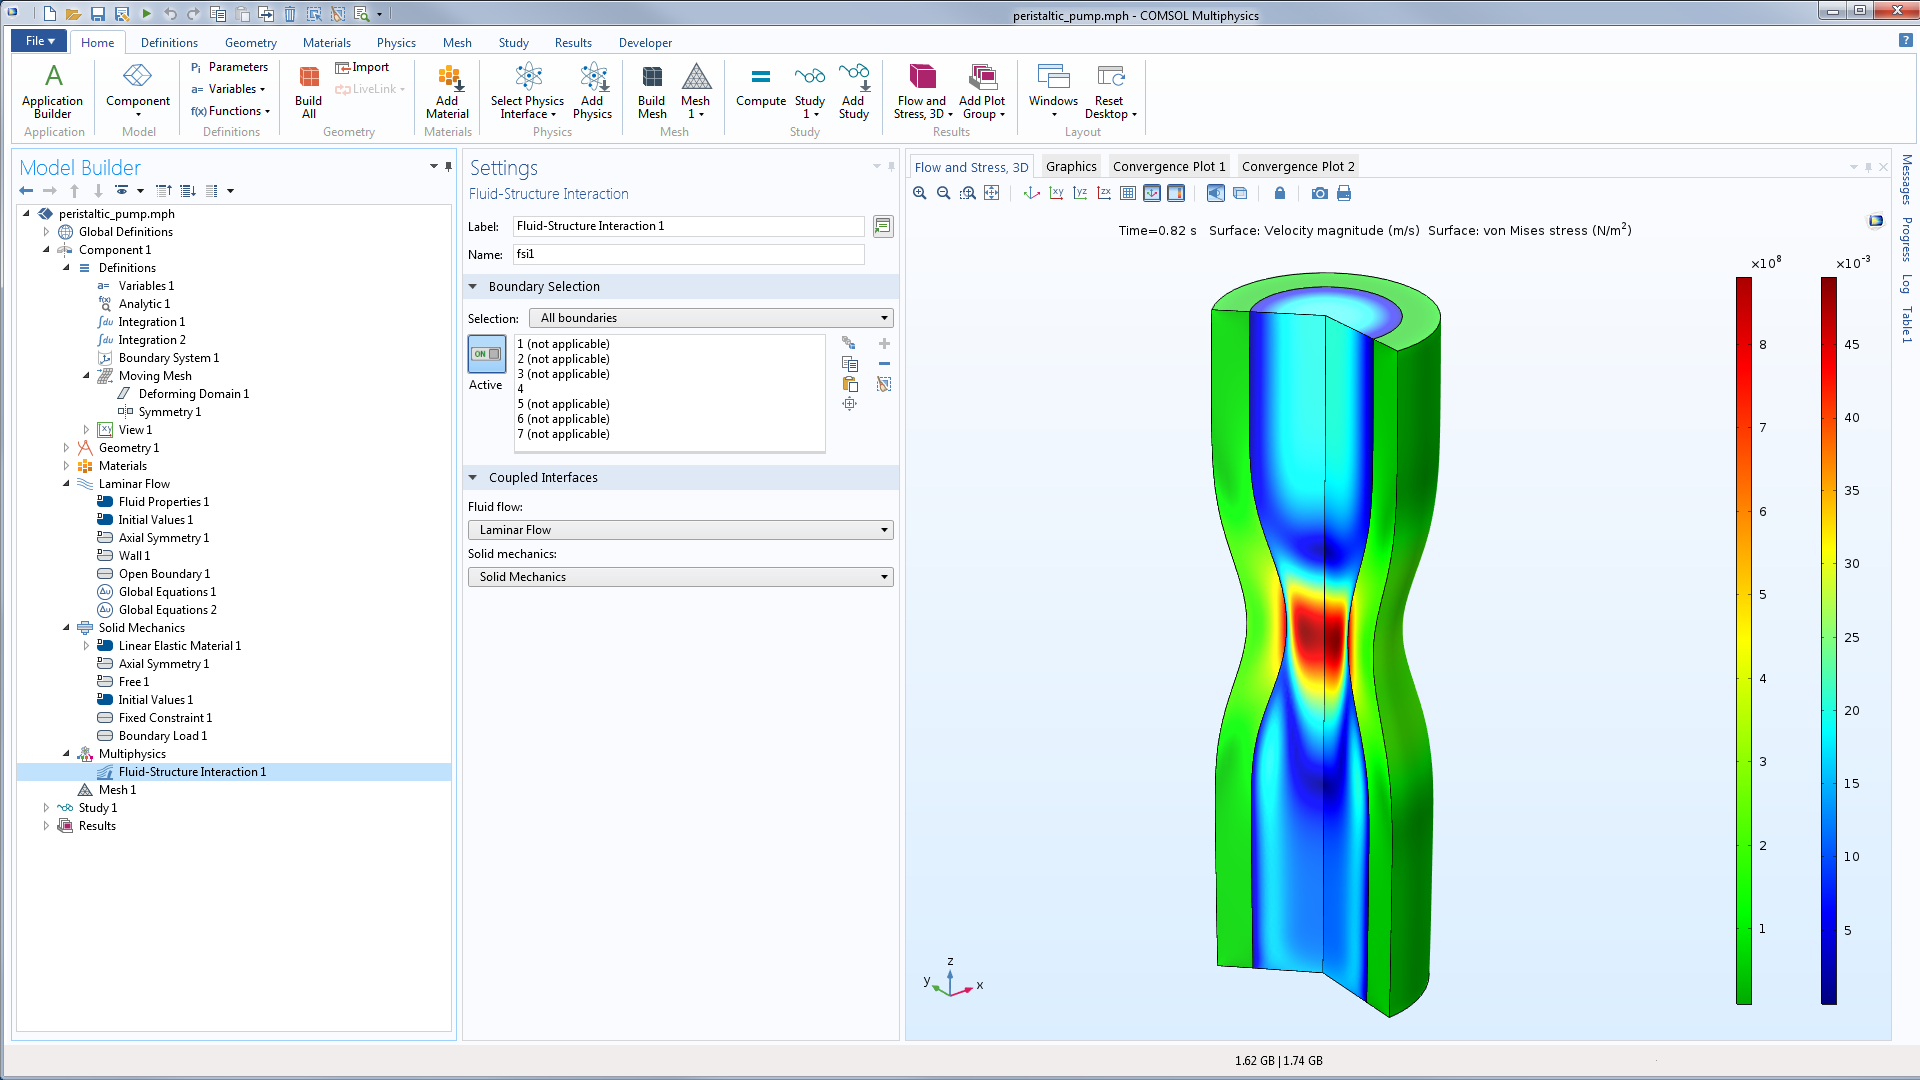Switch to Convergence Plot 1 tab
The width and height of the screenshot is (1920, 1080).
point(1168,167)
